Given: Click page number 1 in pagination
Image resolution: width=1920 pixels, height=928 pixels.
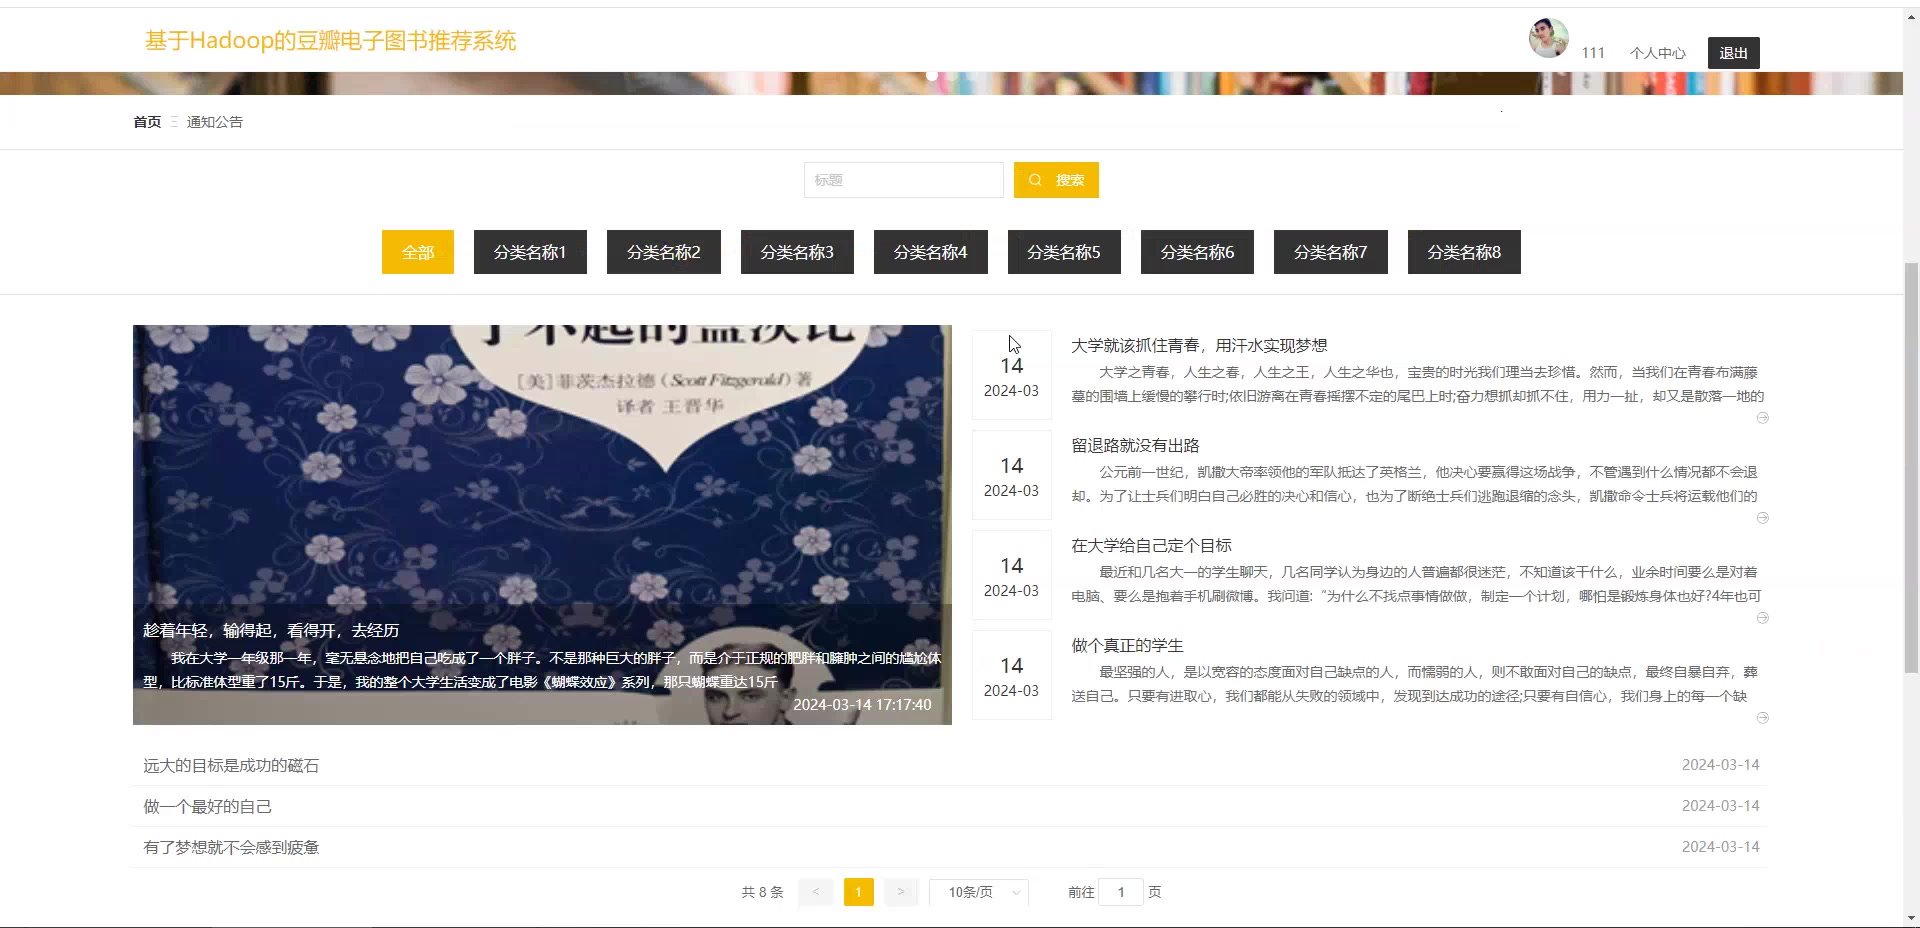Looking at the screenshot, I should point(858,892).
